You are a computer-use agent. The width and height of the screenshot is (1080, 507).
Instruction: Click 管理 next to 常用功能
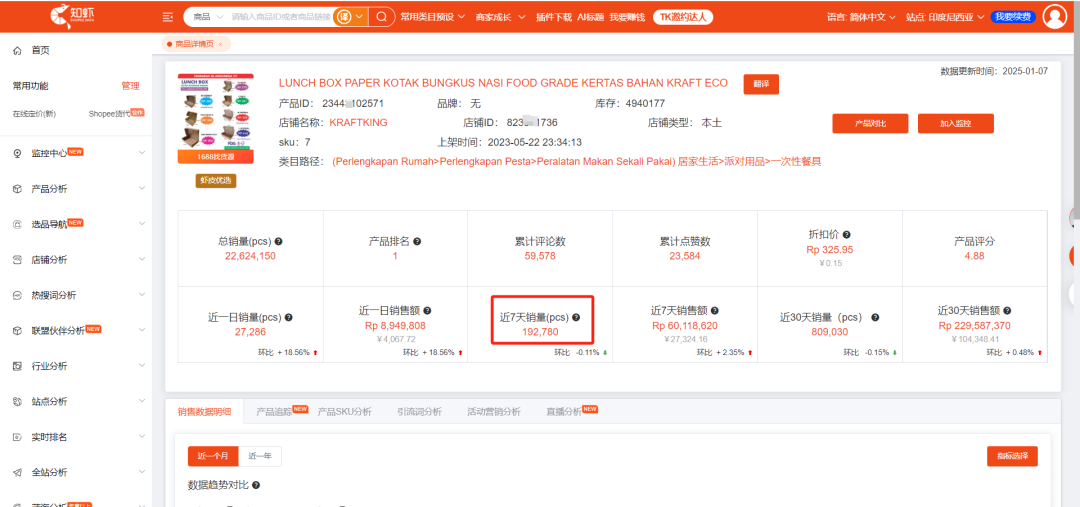tap(130, 86)
